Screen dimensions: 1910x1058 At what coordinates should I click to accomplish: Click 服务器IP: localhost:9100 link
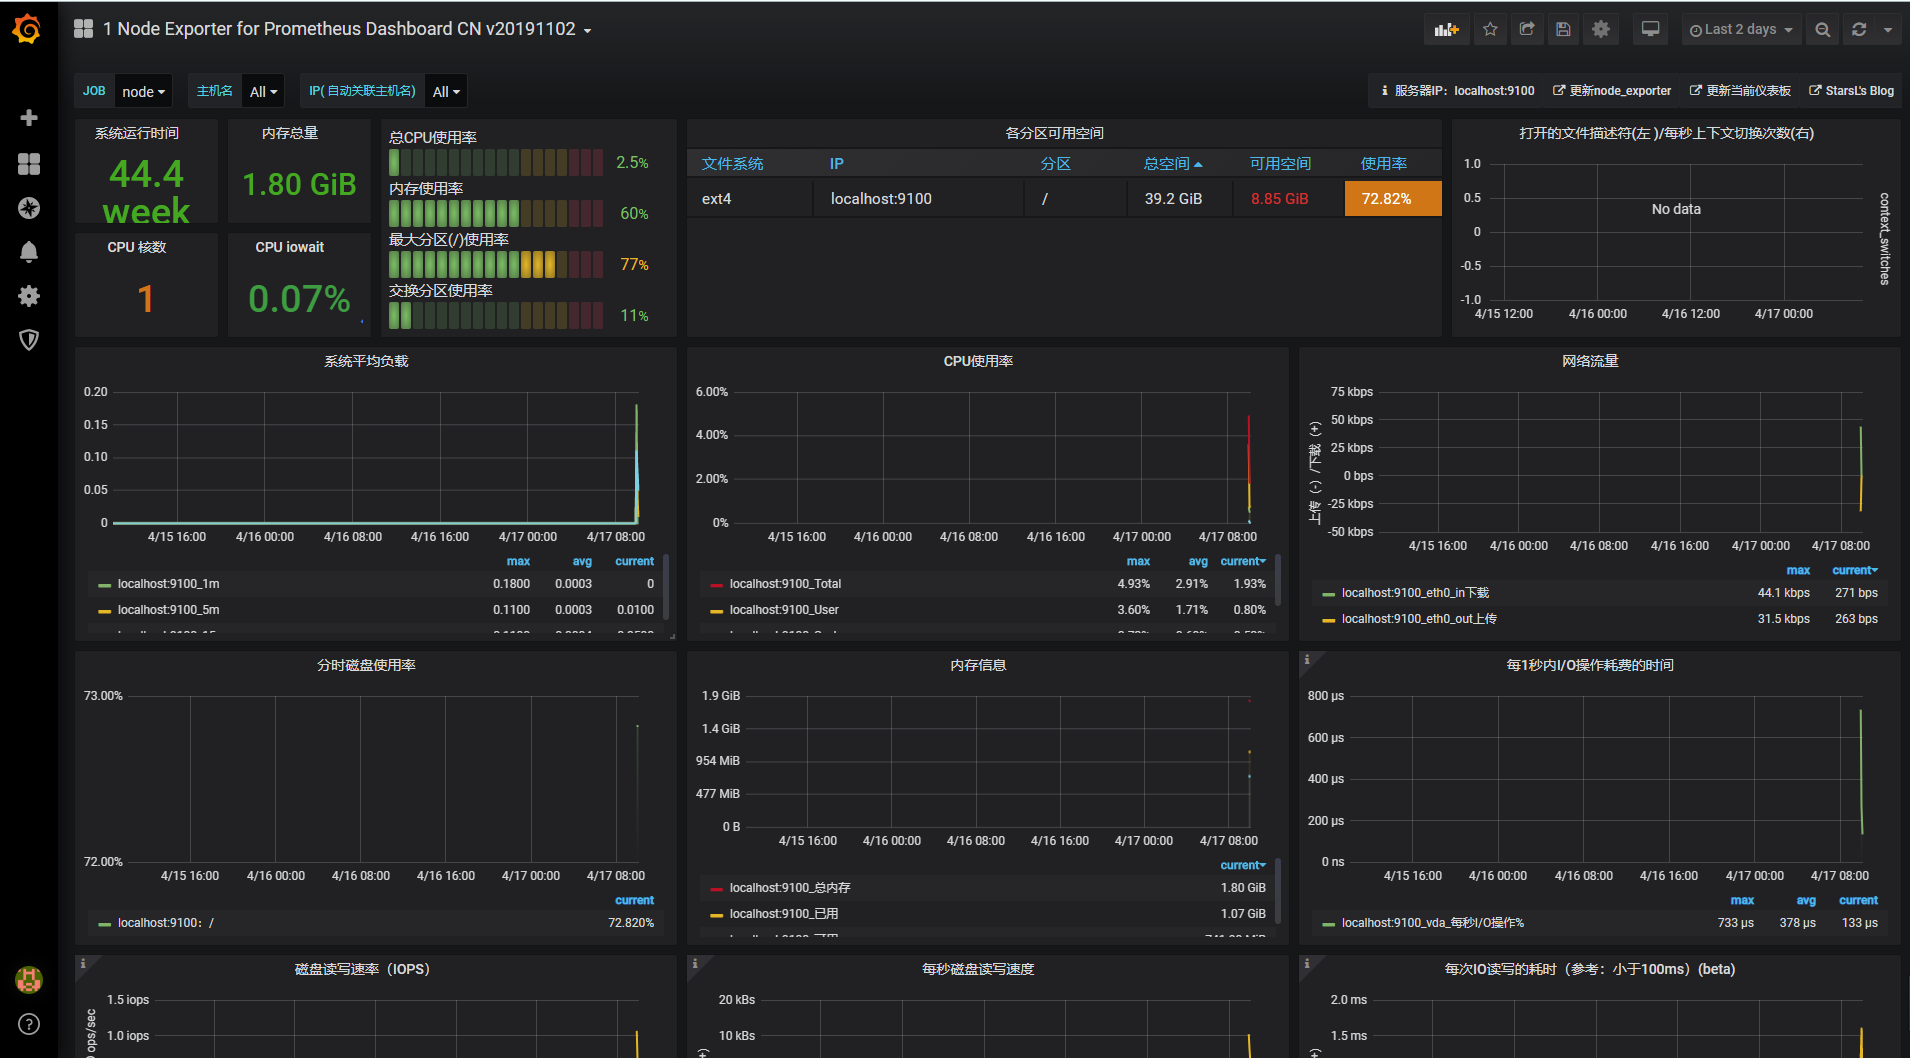pyautogui.click(x=1458, y=91)
